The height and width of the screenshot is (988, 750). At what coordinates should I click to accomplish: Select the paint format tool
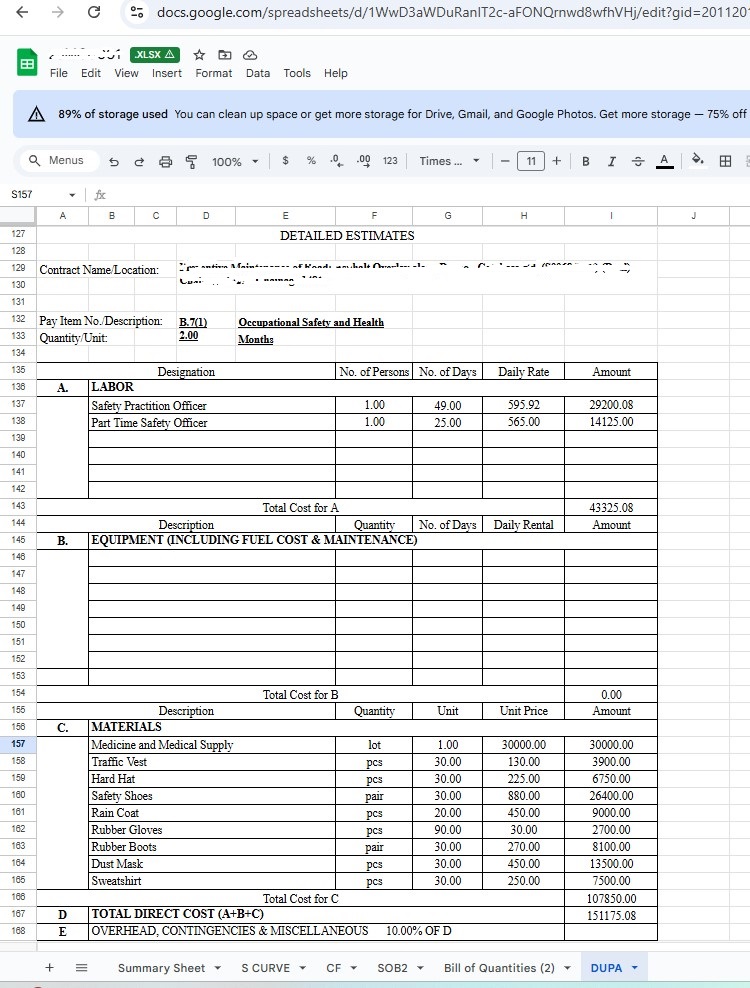(x=191, y=161)
